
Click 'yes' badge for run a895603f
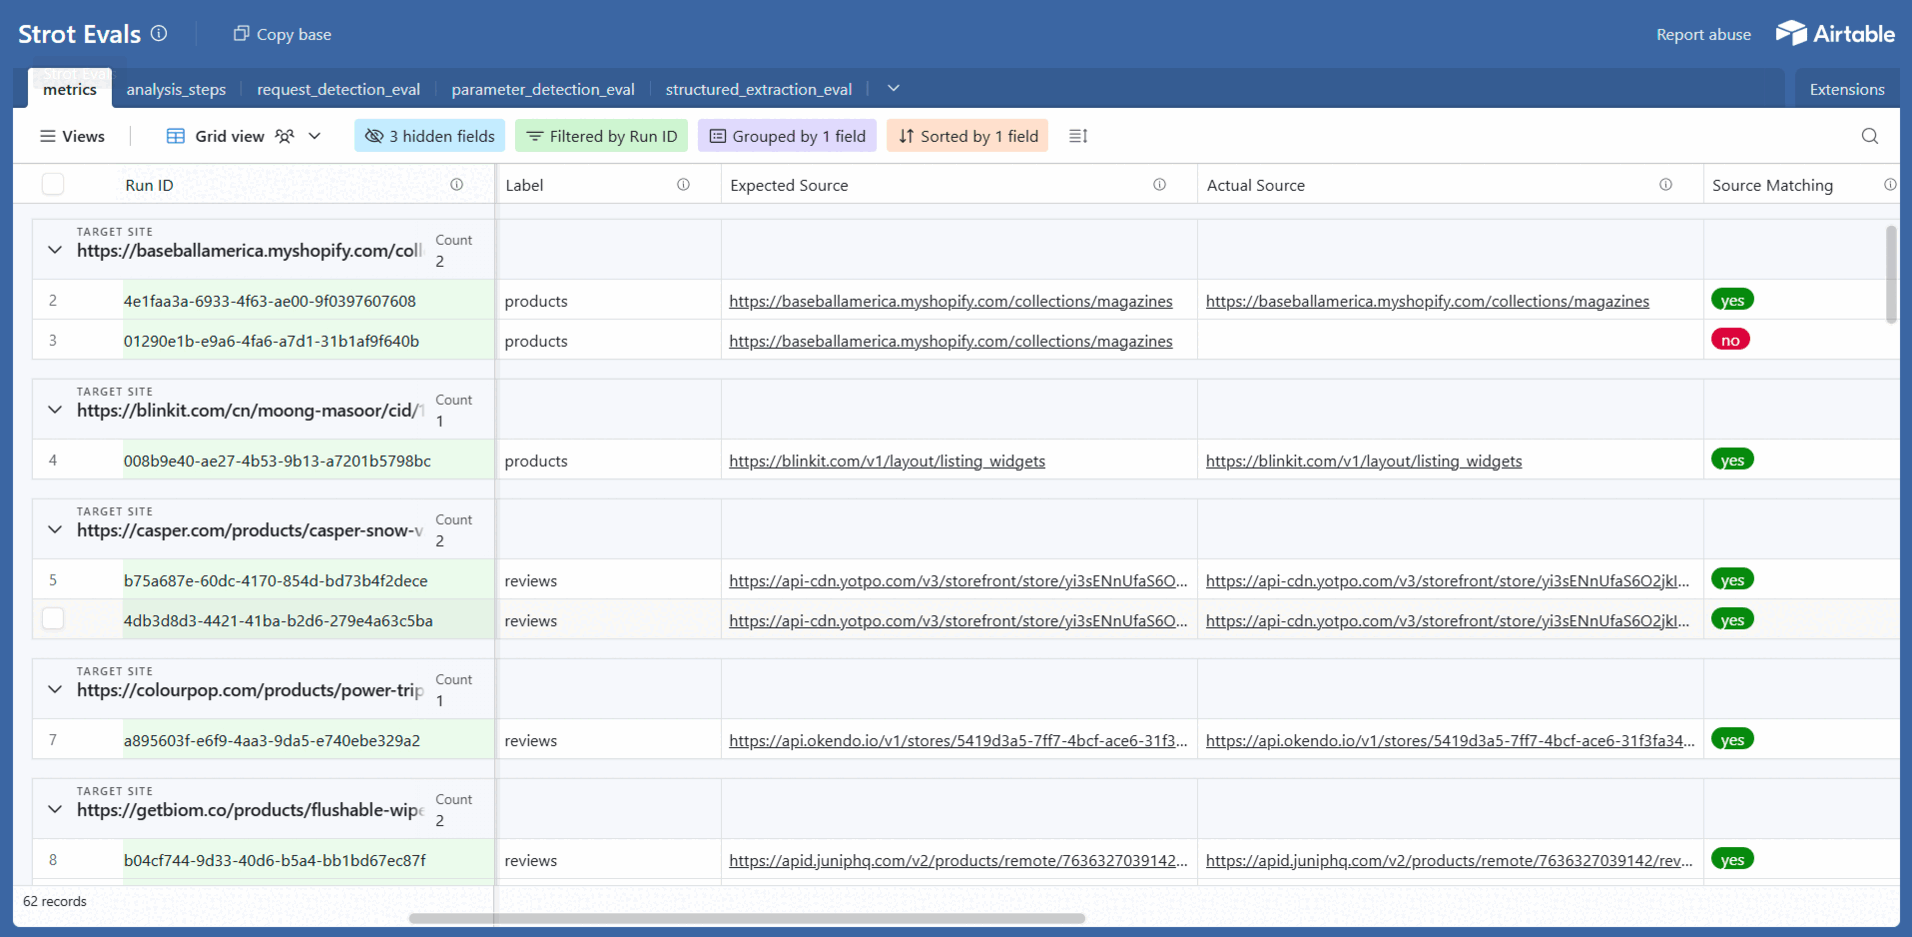[1732, 740]
